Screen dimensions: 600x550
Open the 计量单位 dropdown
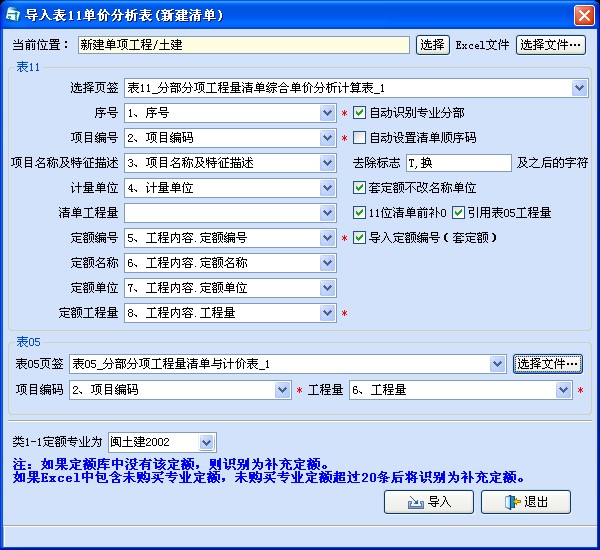pyautogui.click(x=328, y=188)
